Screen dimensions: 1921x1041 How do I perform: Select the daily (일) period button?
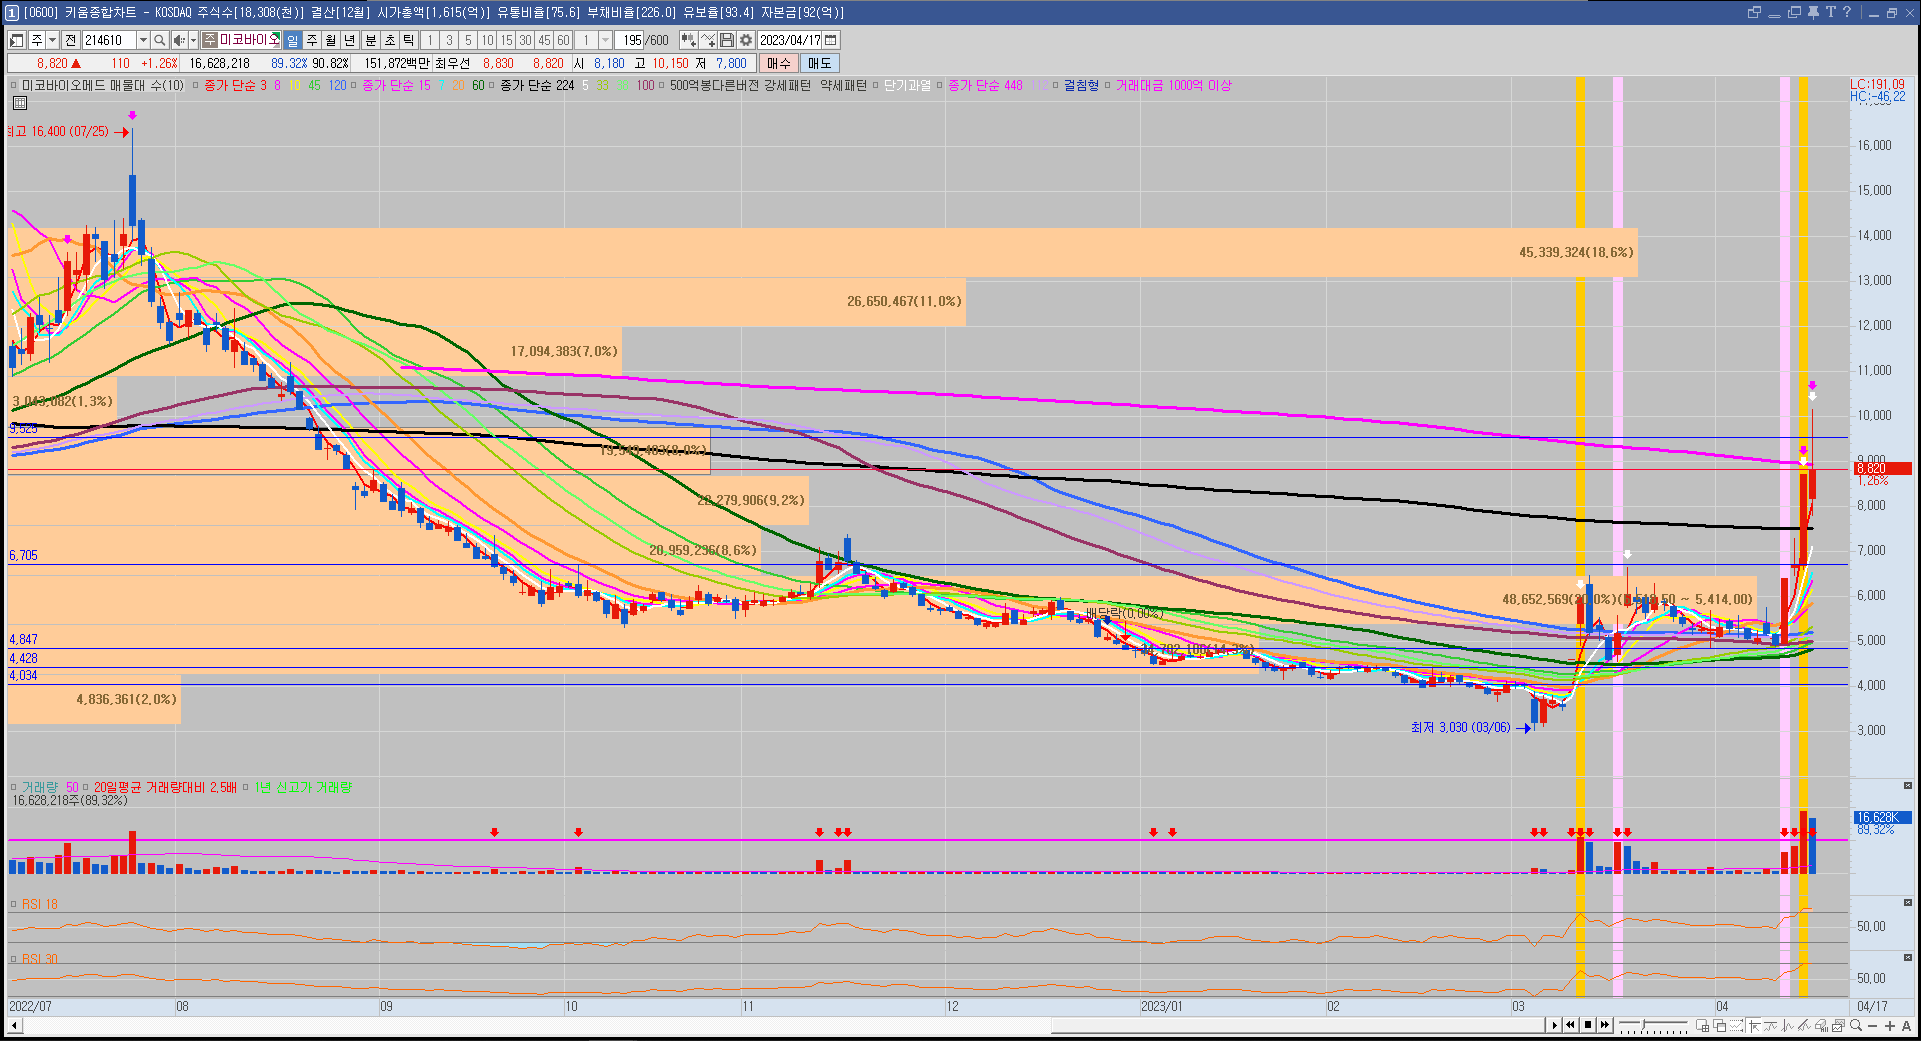coord(292,40)
